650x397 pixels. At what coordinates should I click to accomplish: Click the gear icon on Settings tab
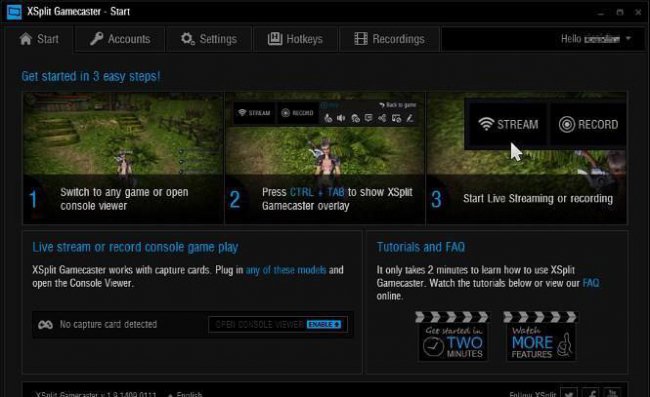click(187, 39)
